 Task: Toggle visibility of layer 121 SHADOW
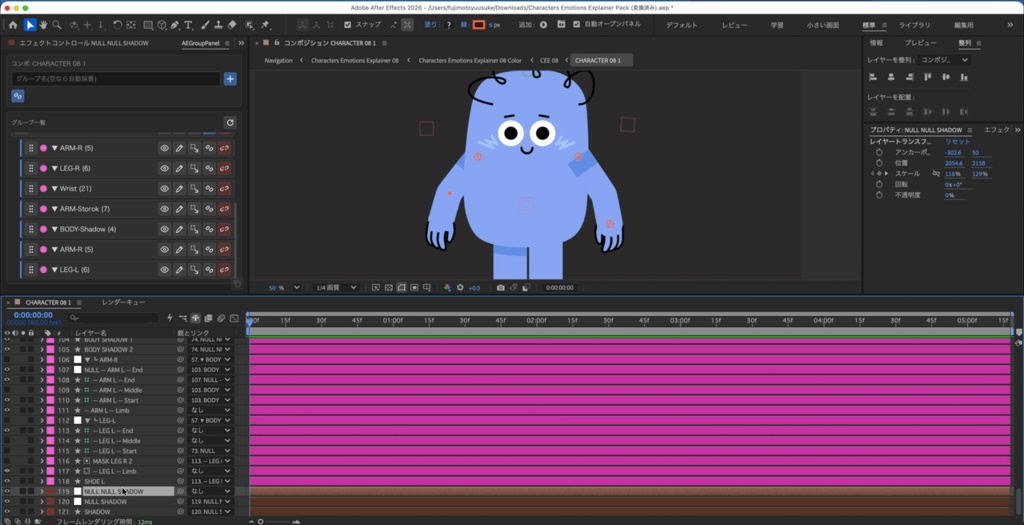(x=7, y=511)
